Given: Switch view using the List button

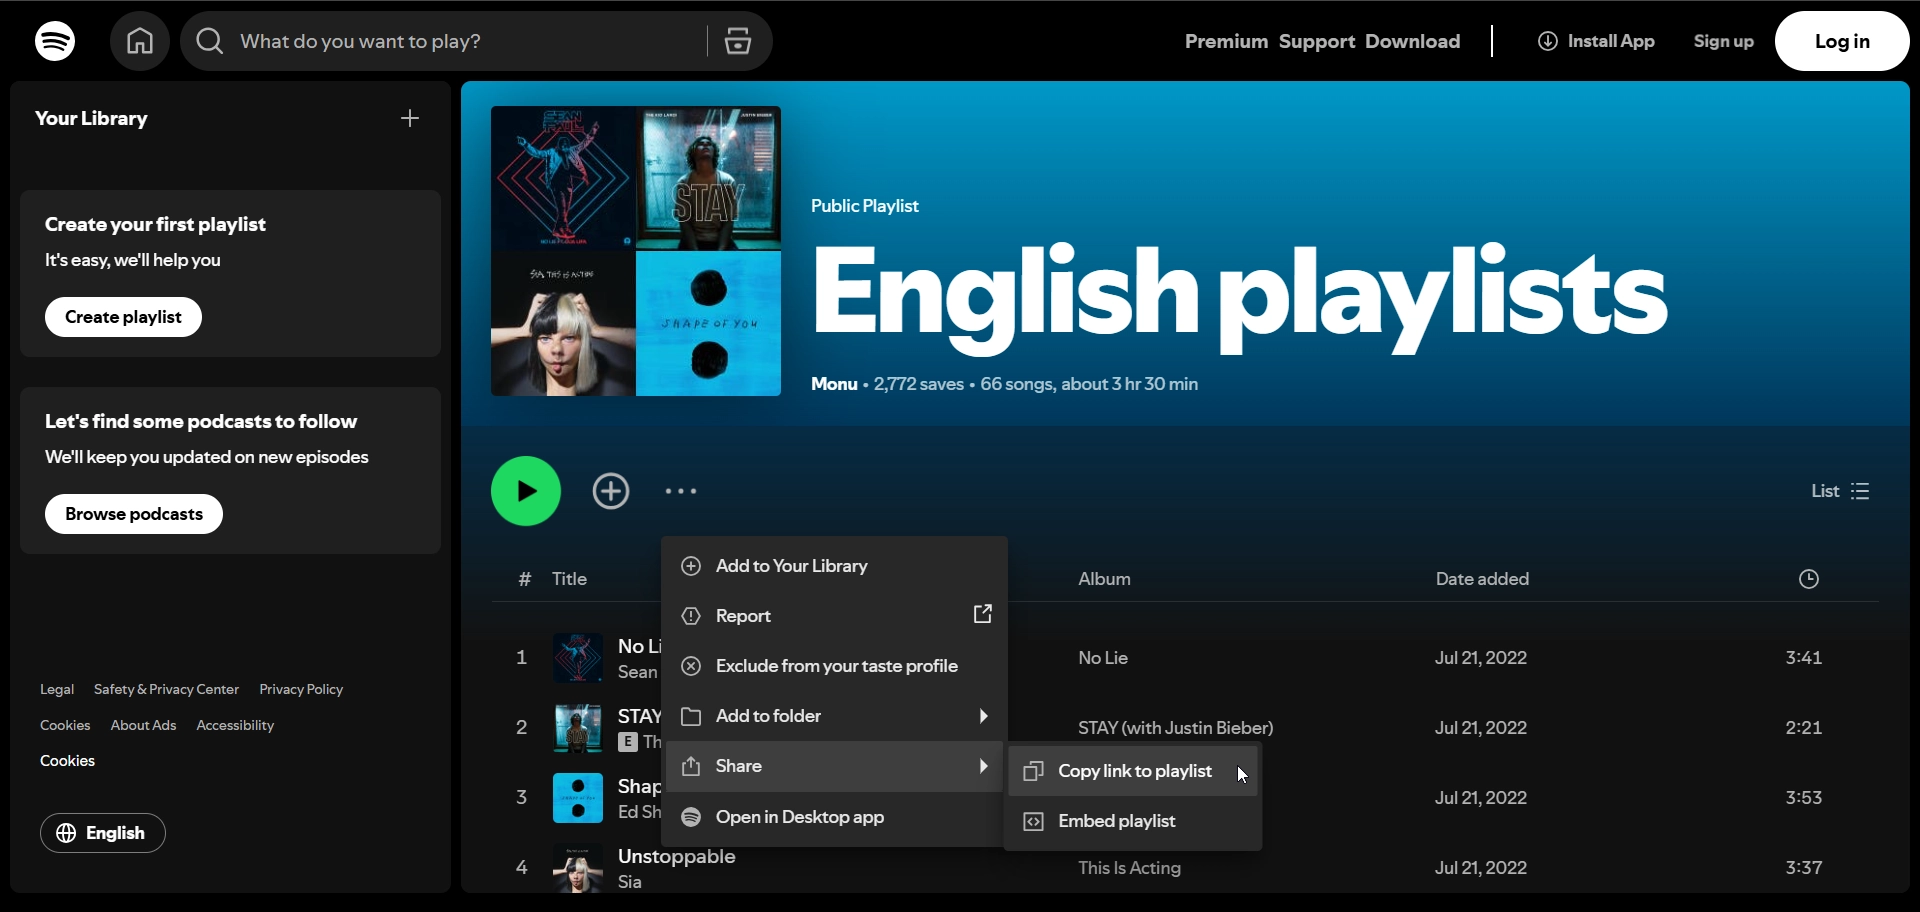Looking at the screenshot, I should [1840, 491].
